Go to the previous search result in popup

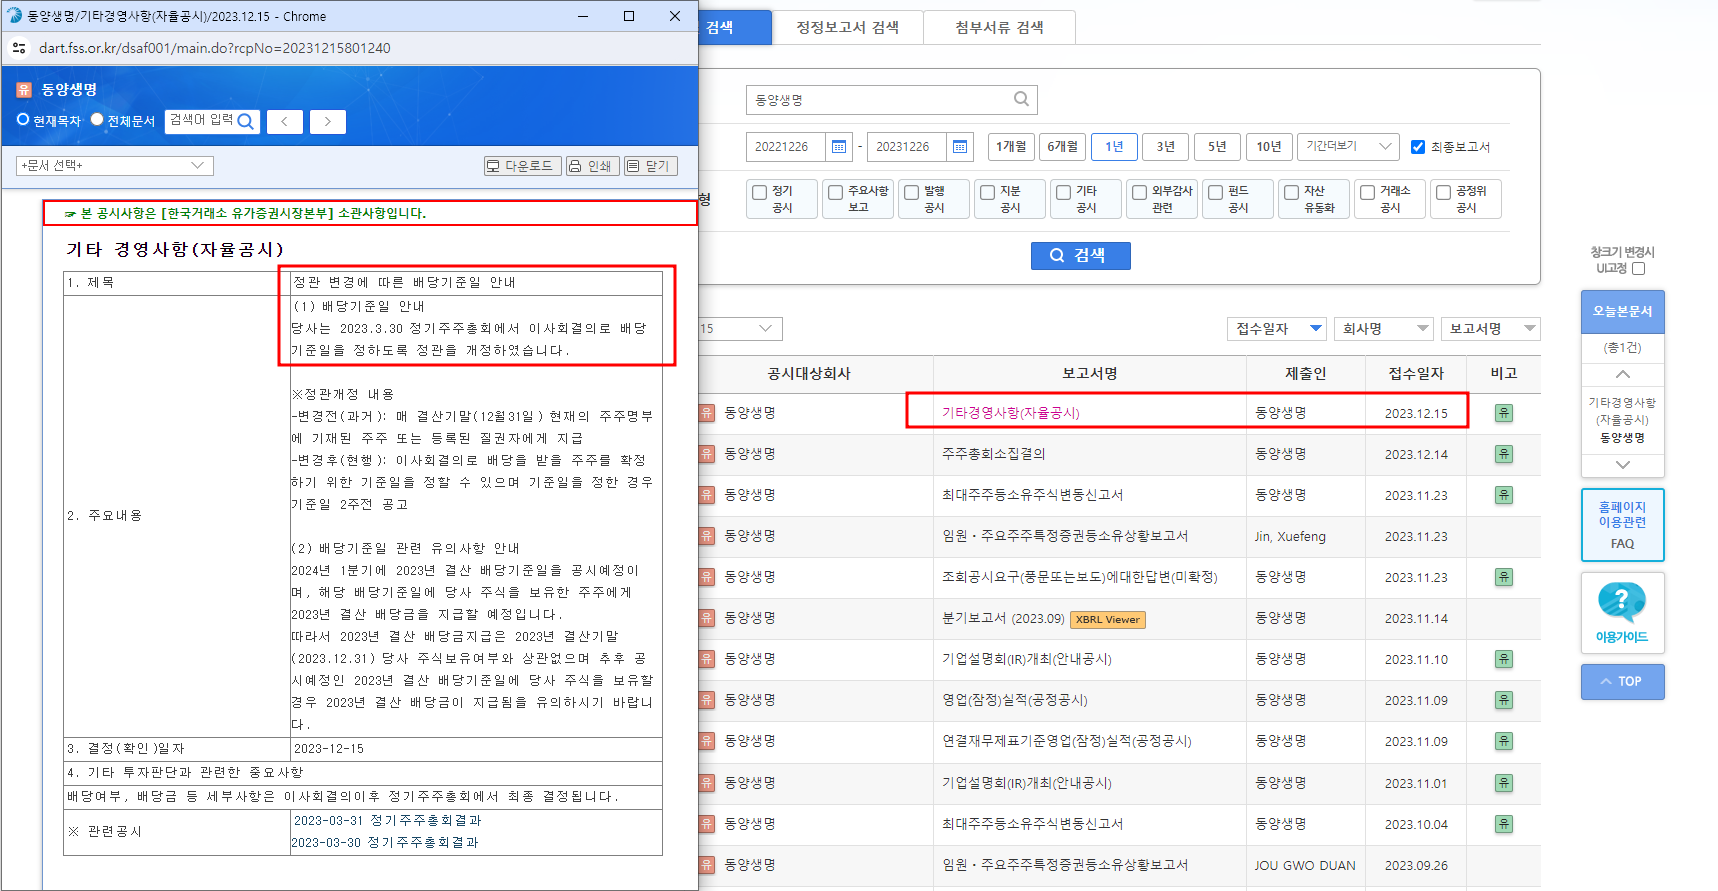coord(284,122)
